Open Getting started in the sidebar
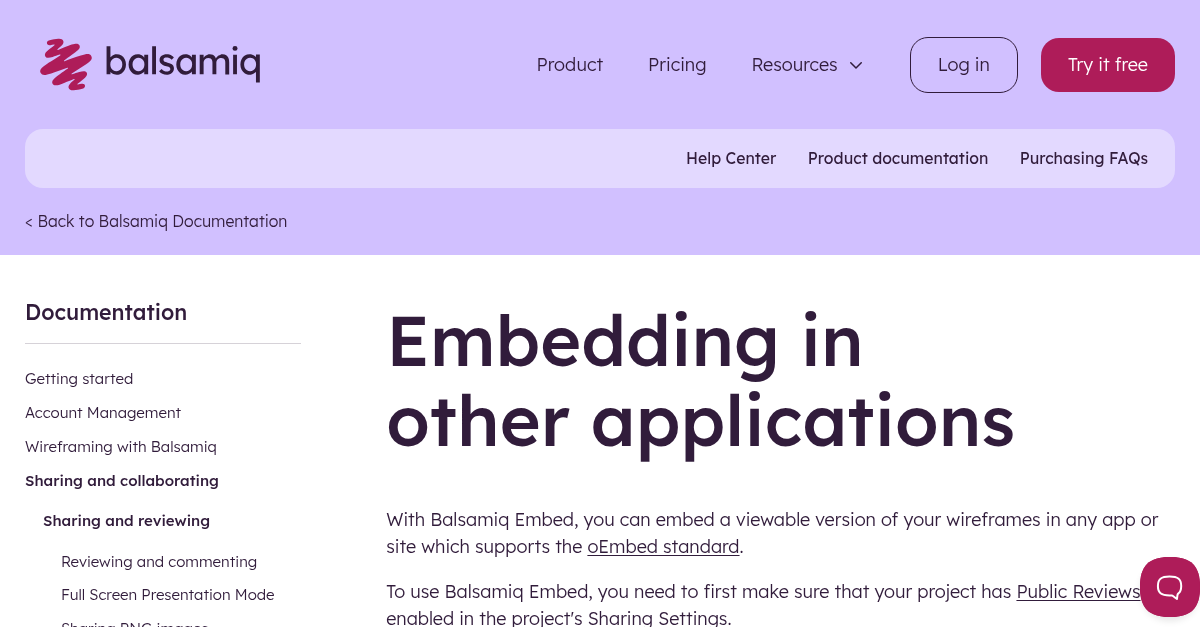Image resolution: width=1200 pixels, height=627 pixels. [x=79, y=378]
